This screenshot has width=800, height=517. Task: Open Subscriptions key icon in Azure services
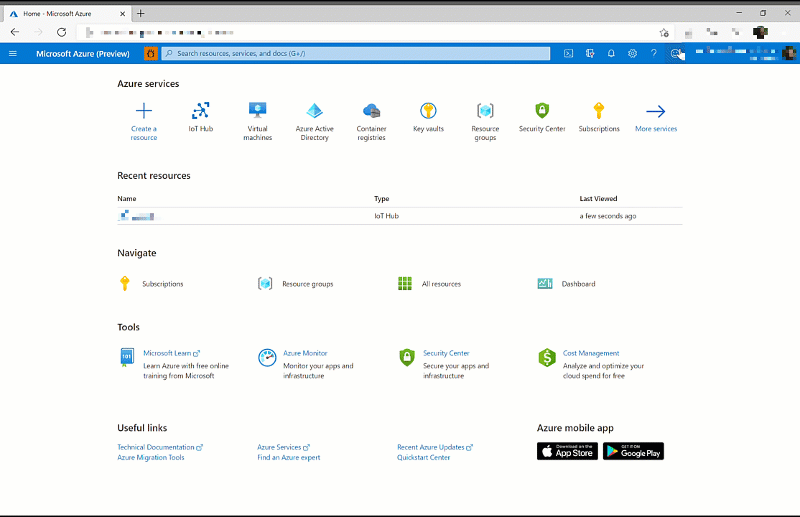point(599,111)
